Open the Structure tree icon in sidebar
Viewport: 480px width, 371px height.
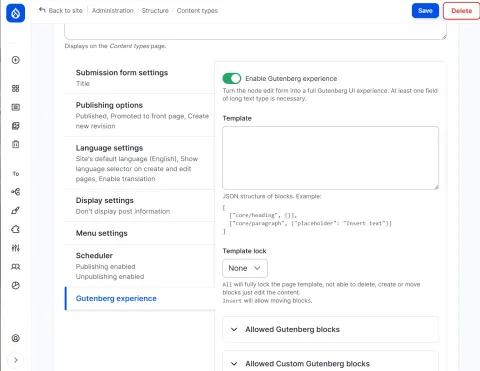[x=16, y=192]
